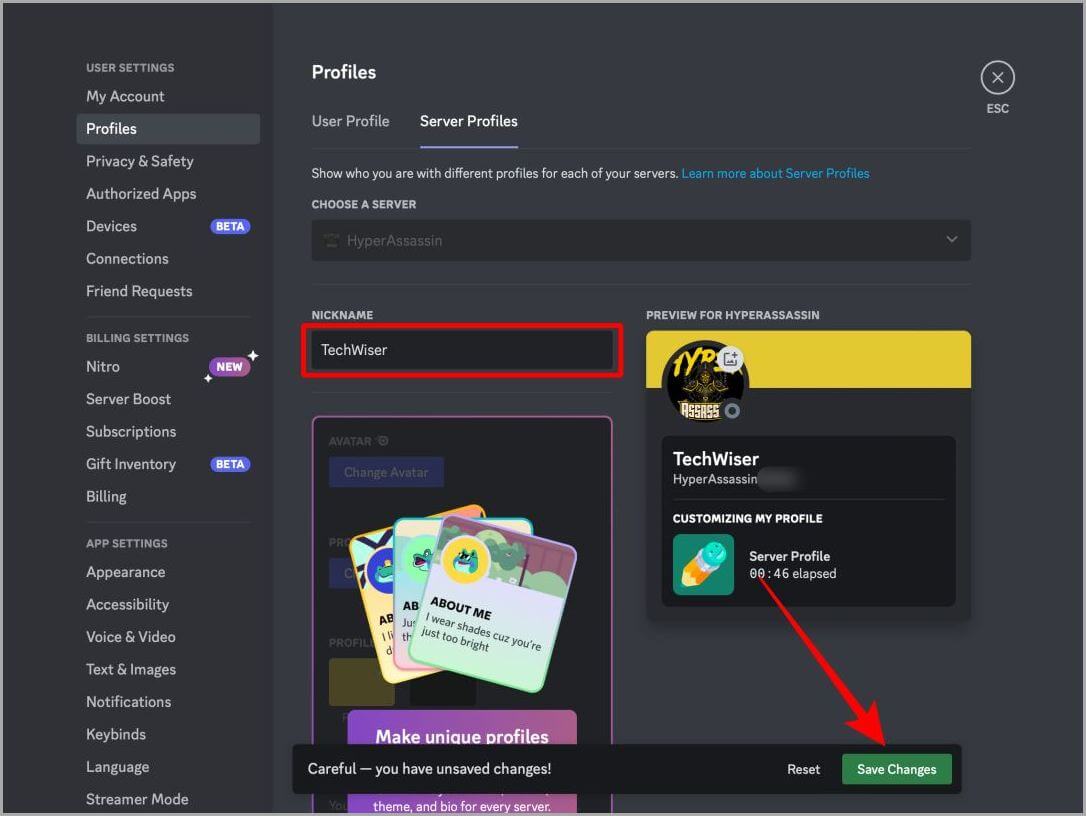Click the avatar image upload icon
The width and height of the screenshot is (1086, 816).
click(730, 359)
